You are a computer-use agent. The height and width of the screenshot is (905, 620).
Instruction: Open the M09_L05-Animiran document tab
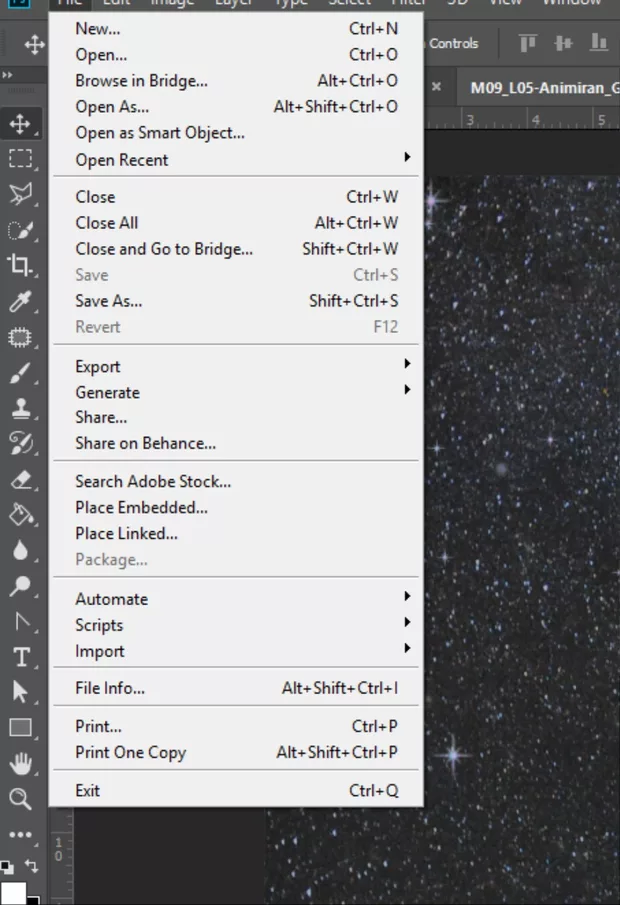[538, 88]
